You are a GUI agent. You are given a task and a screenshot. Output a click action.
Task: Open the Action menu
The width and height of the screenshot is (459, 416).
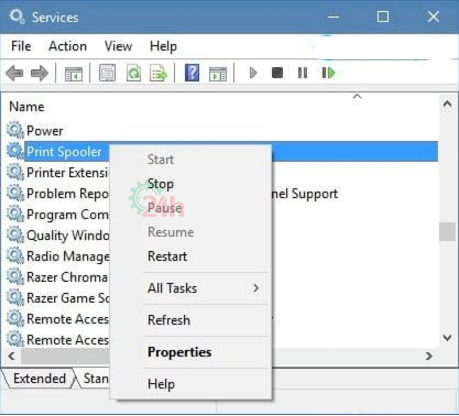(68, 46)
